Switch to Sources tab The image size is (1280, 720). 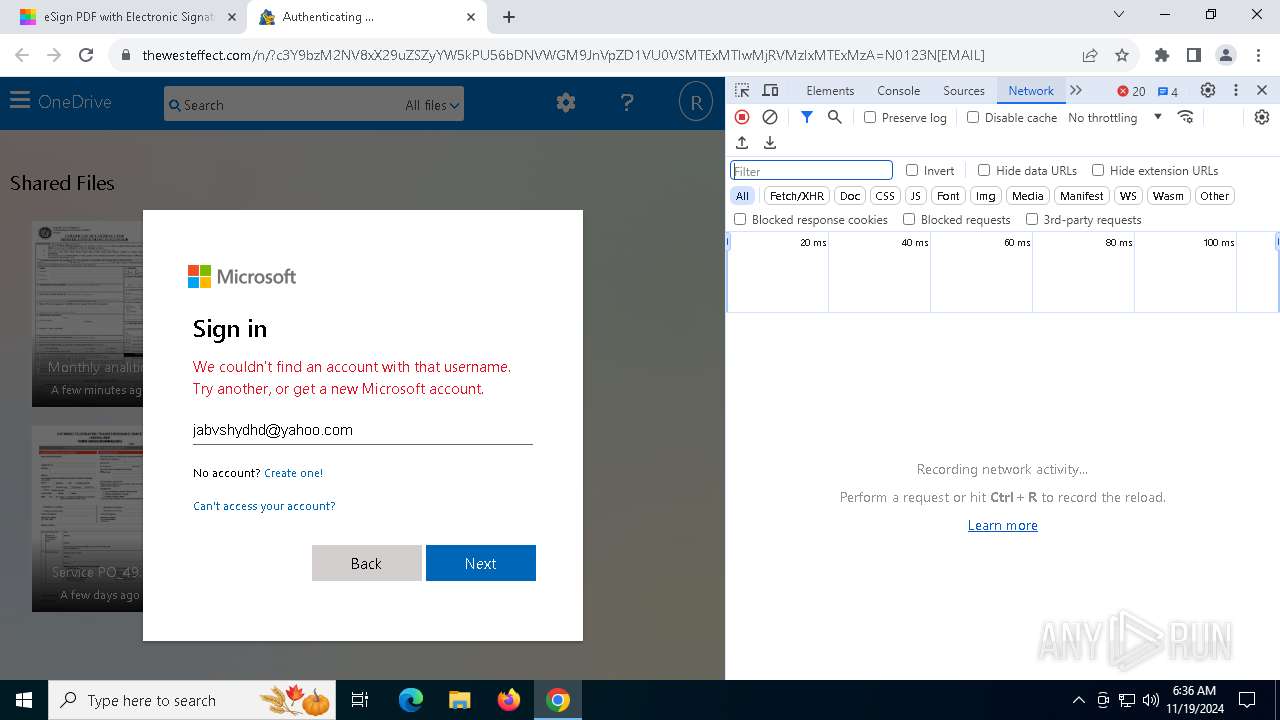(964, 90)
